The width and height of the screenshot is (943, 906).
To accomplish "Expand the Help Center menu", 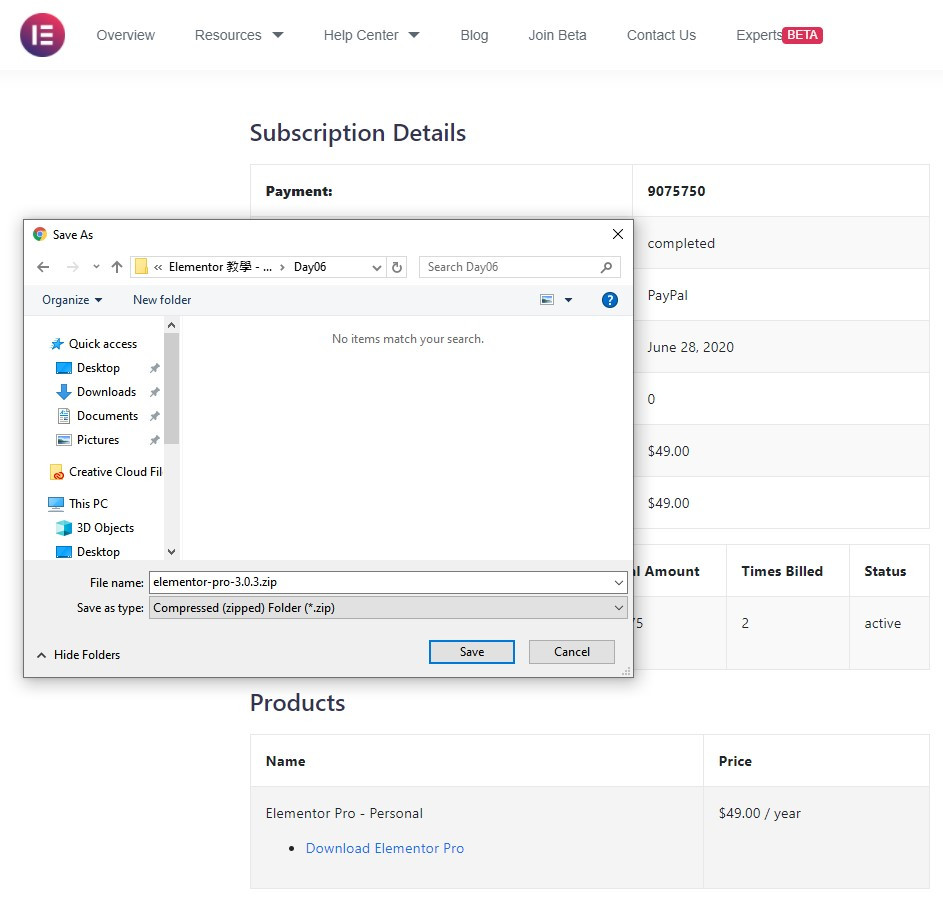I will [371, 35].
